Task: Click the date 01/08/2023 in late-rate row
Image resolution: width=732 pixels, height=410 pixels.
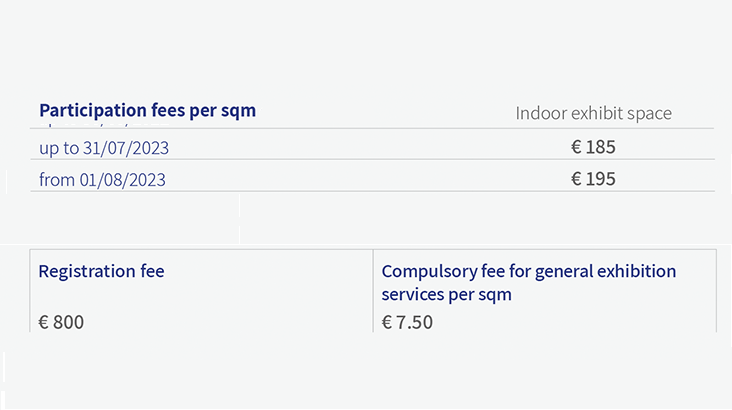Action: 122,180
